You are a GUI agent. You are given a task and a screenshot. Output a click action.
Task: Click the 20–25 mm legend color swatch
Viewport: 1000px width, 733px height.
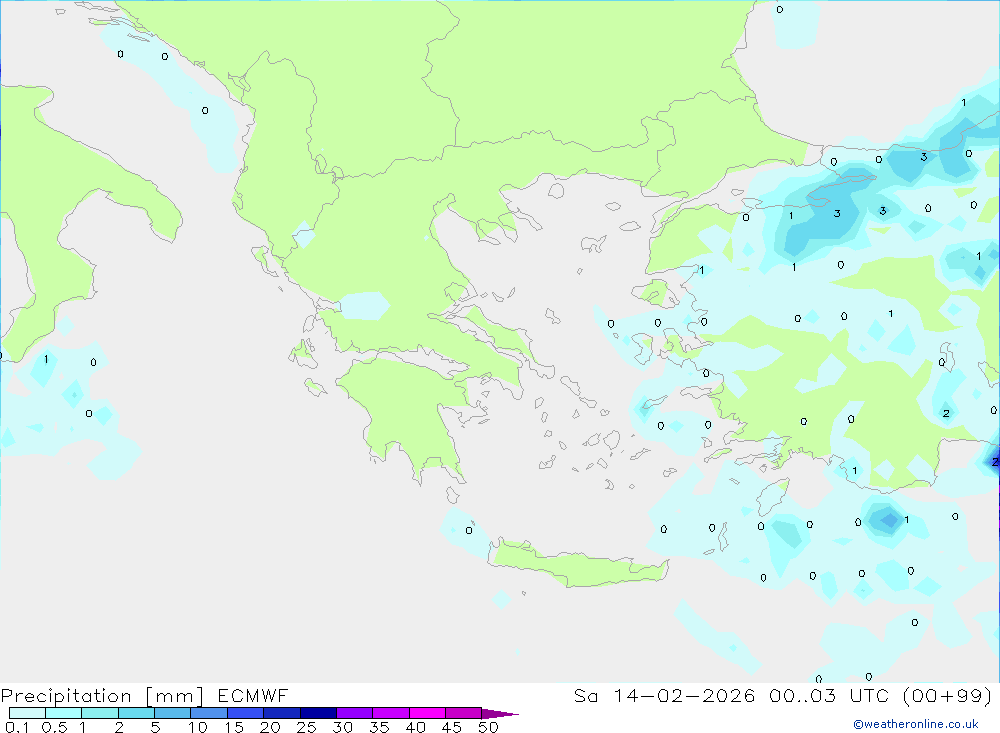(x=282, y=713)
